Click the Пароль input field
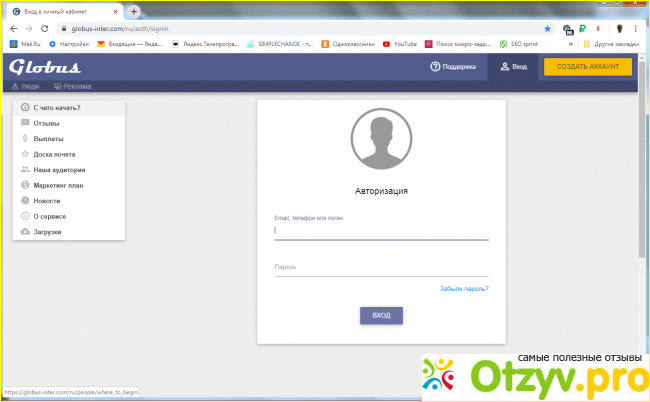This screenshot has height=402, width=650. (381, 267)
